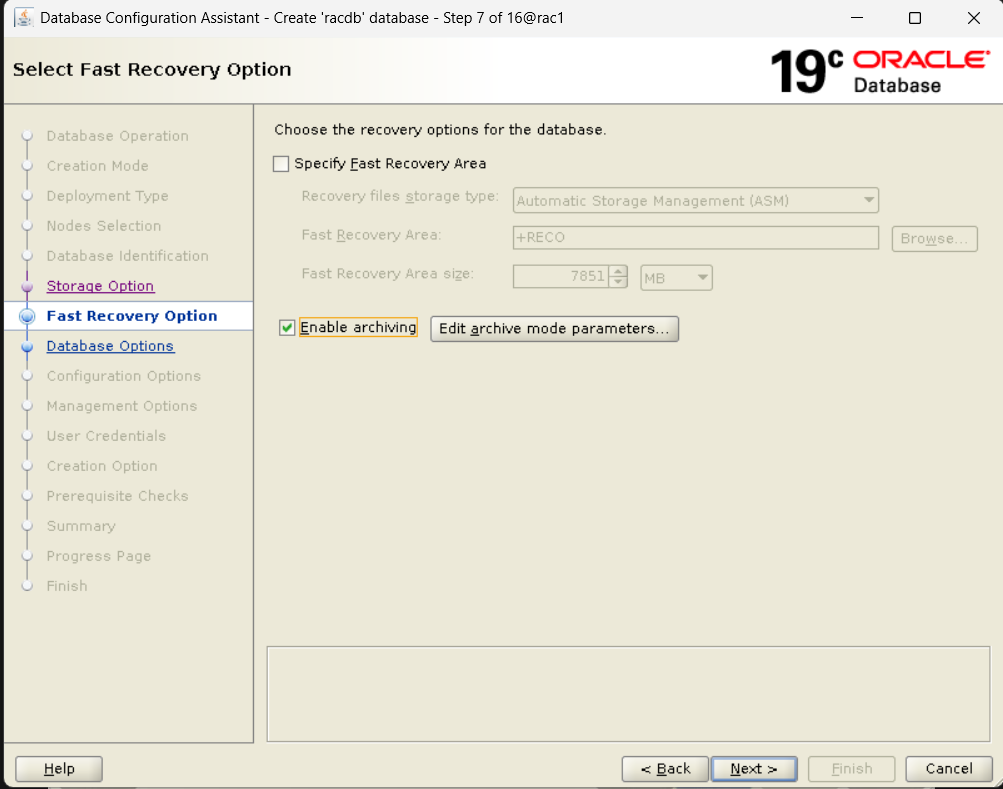Click the message area at bottom
1003x789 pixels.
pyautogui.click(x=628, y=694)
